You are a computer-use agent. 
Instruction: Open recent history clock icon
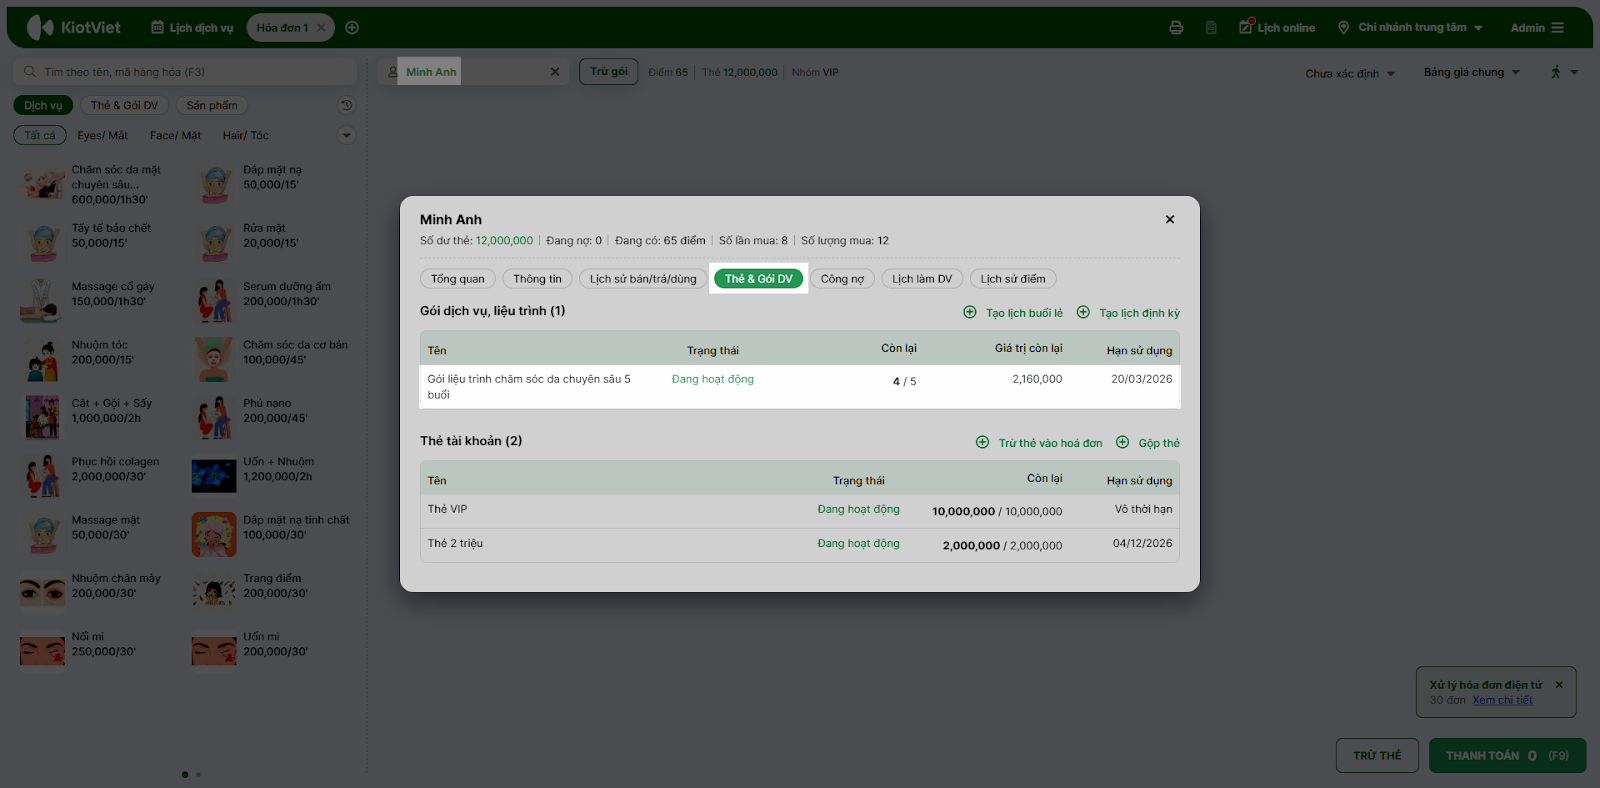tap(347, 105)
